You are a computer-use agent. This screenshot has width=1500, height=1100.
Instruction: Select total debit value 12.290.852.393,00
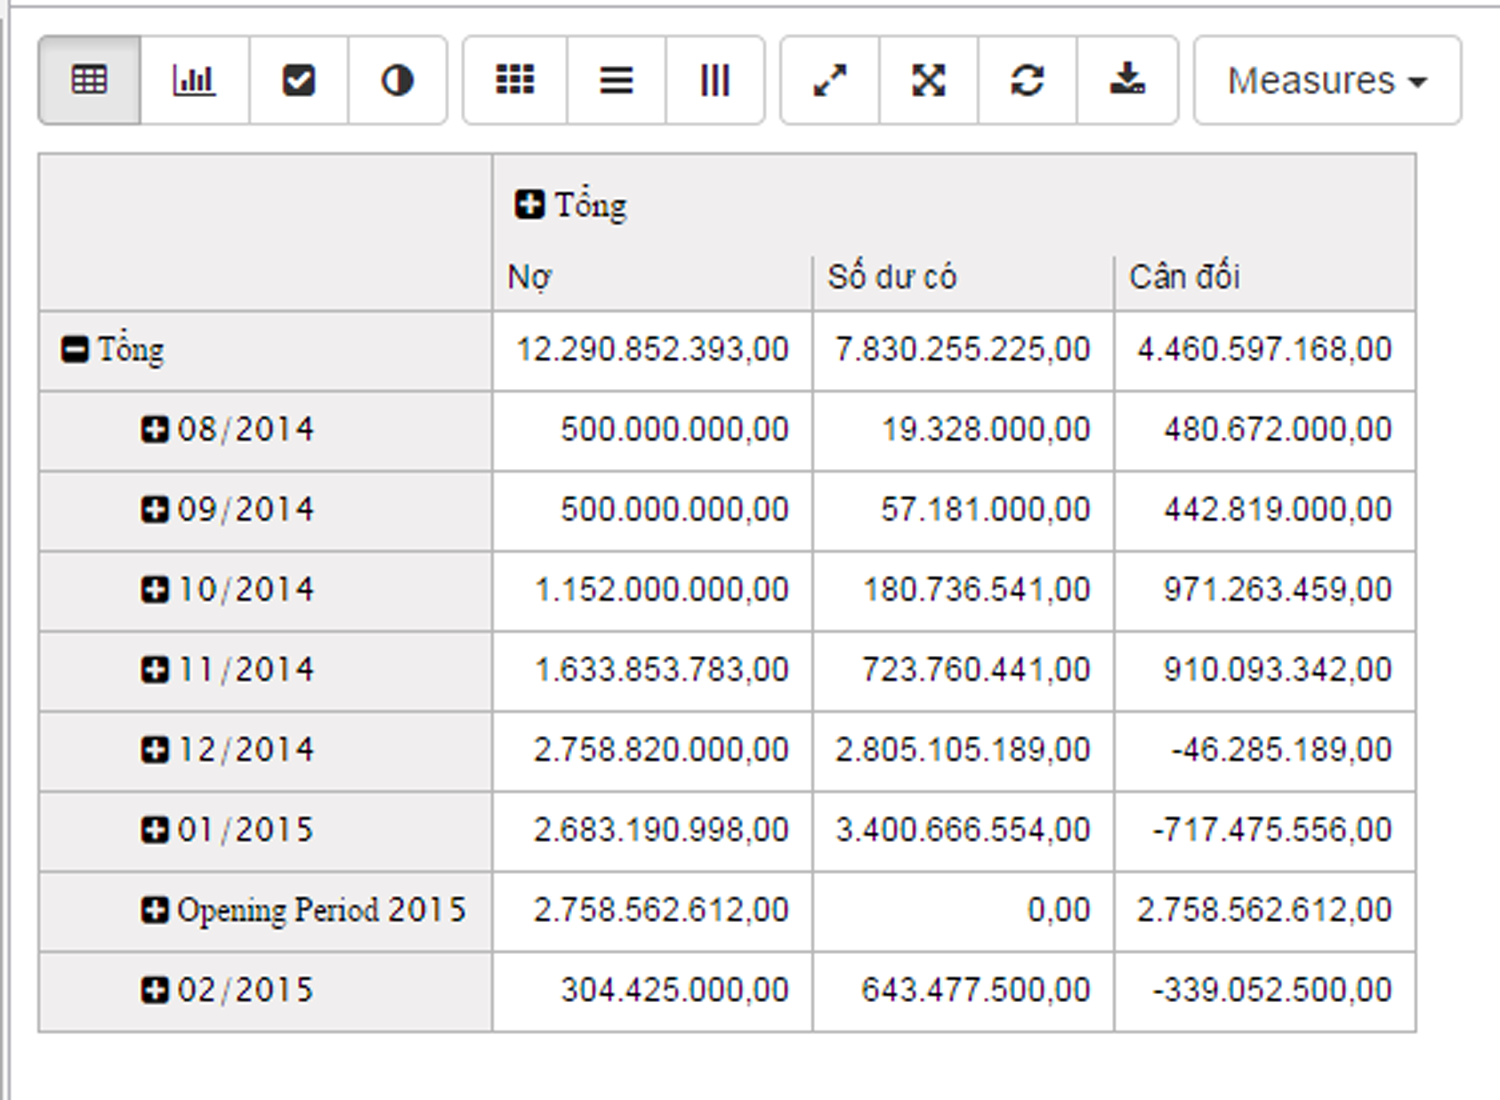pos(652,349)
